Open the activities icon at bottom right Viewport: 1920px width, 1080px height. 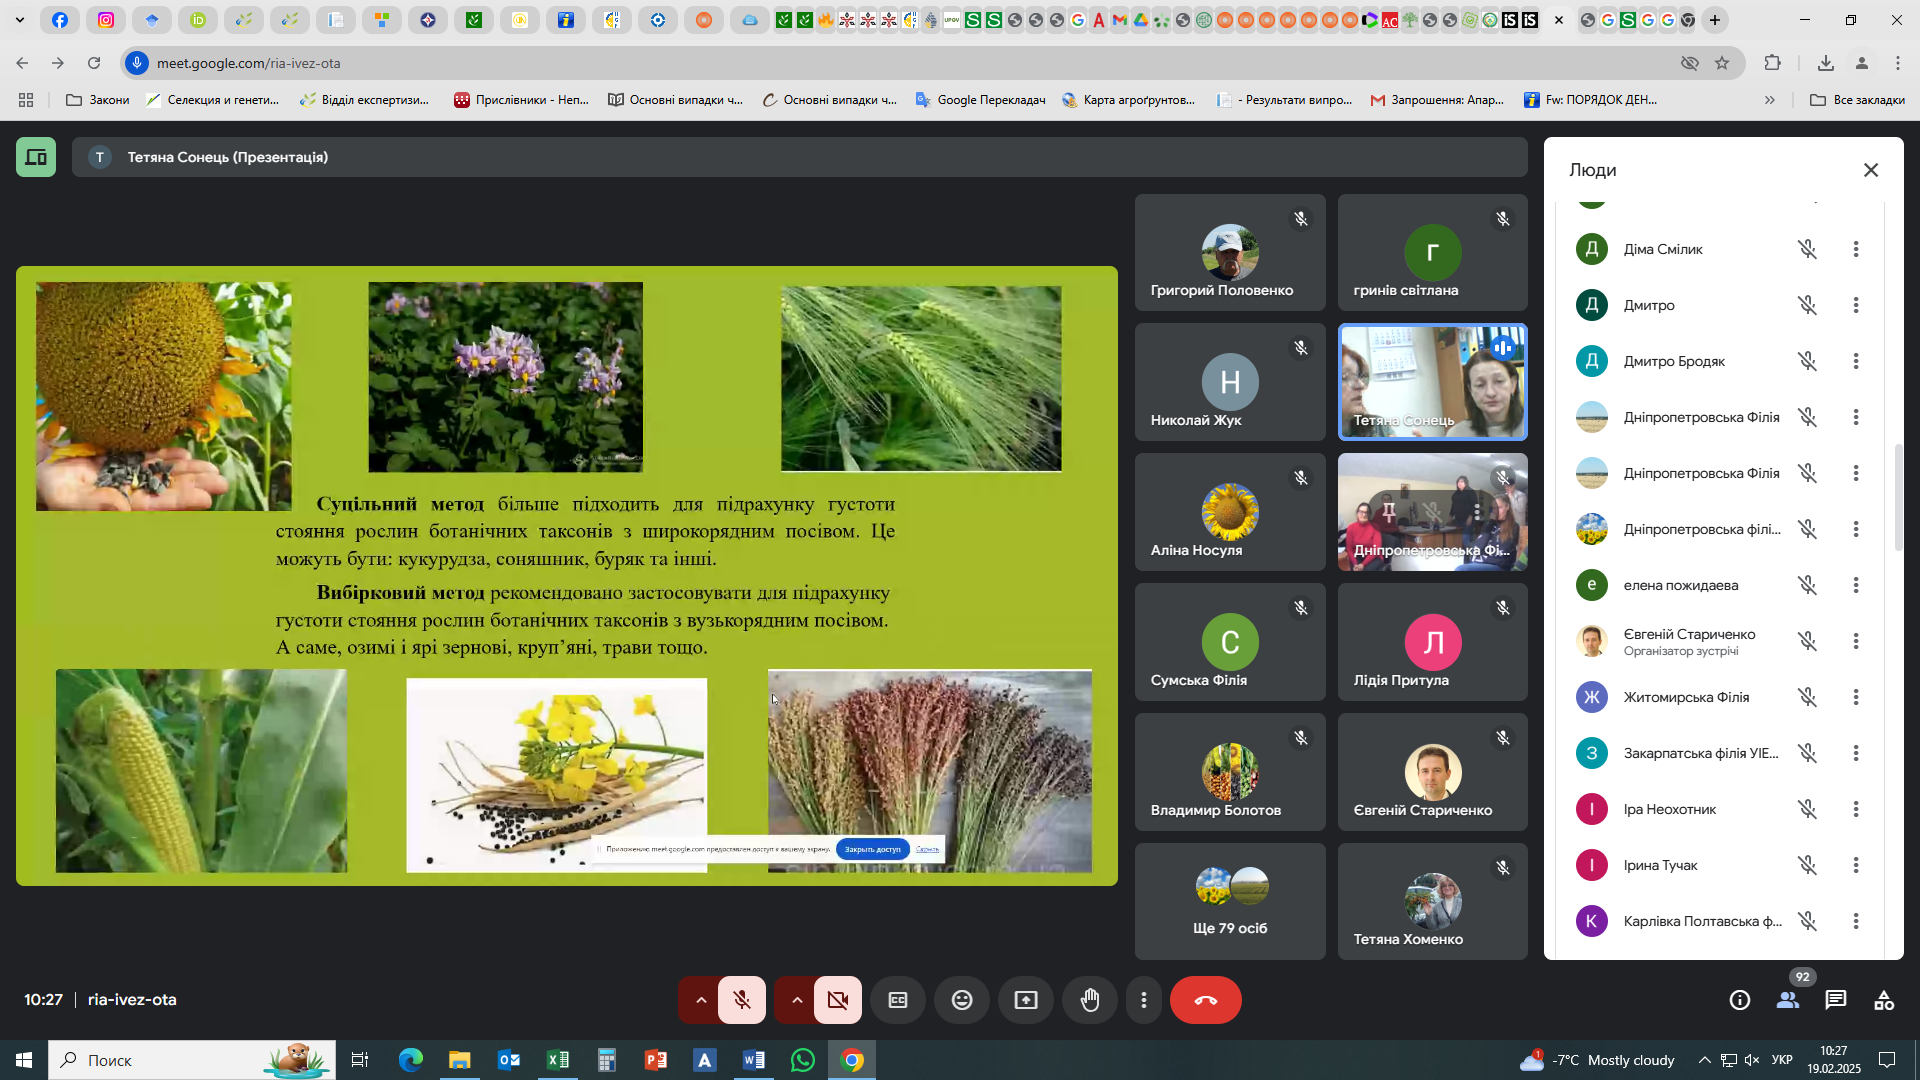coord(1884,1000)
